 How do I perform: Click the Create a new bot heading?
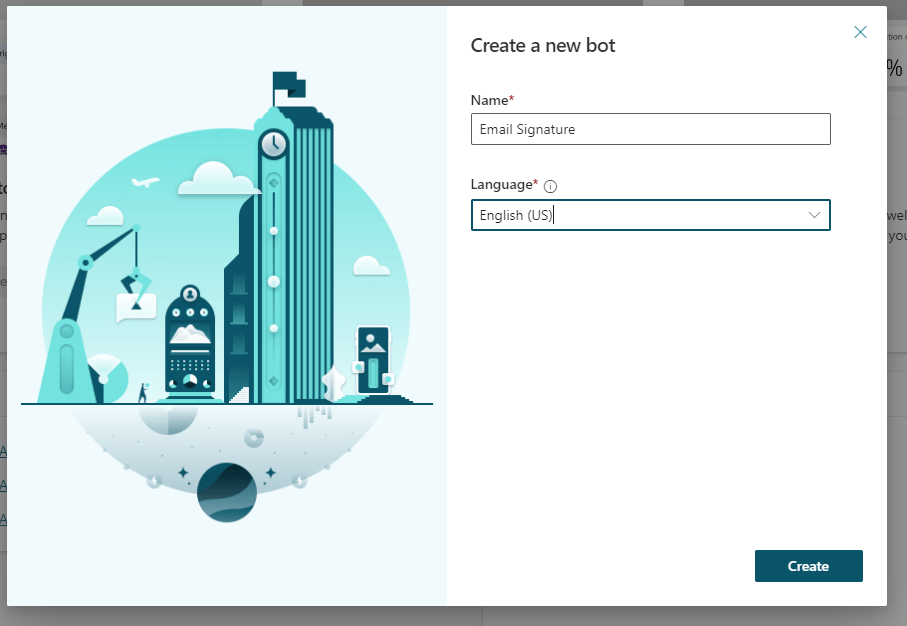[543, 45]
